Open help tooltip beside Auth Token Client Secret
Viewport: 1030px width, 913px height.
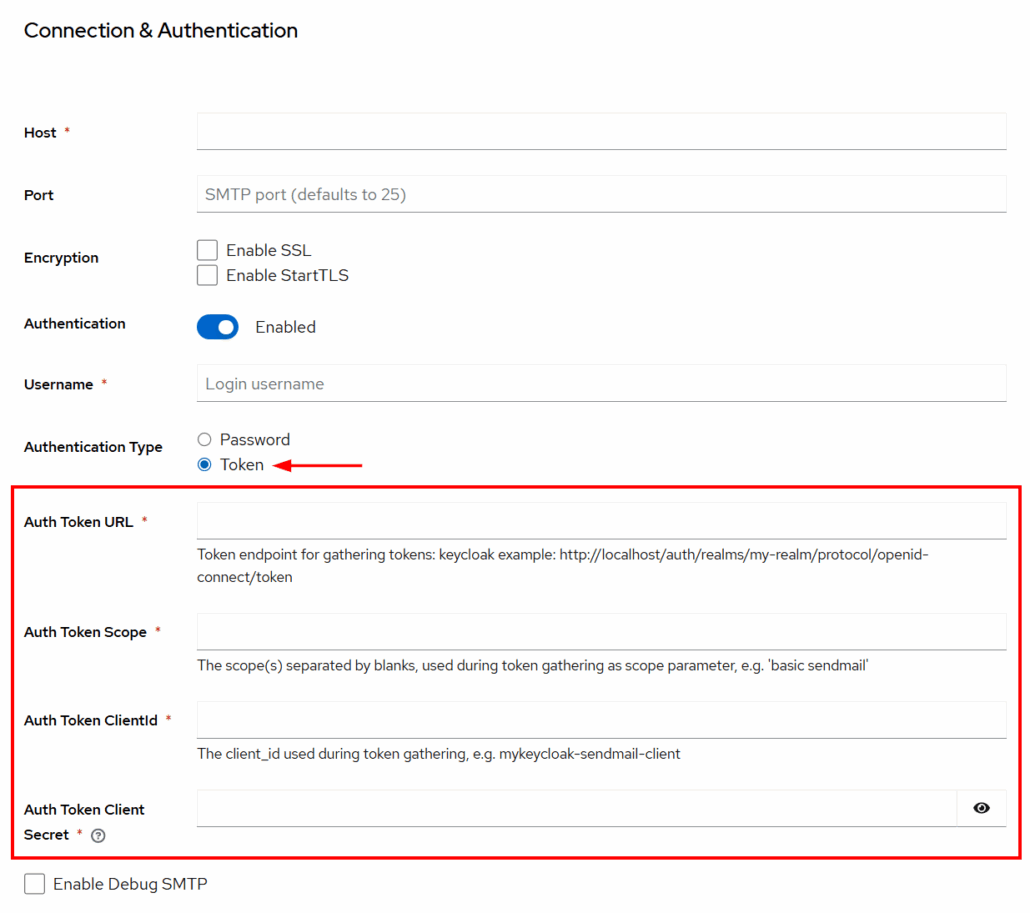(98, 836)
